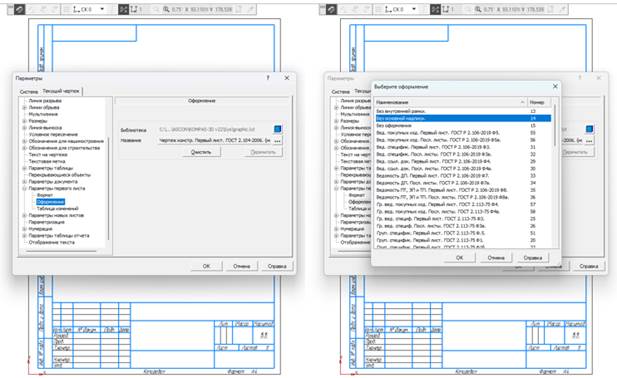Click Отмена in the Выберите оформление dialog
Image resolution: width=617 pixels, height=378 pixels.
pos(496,258)
